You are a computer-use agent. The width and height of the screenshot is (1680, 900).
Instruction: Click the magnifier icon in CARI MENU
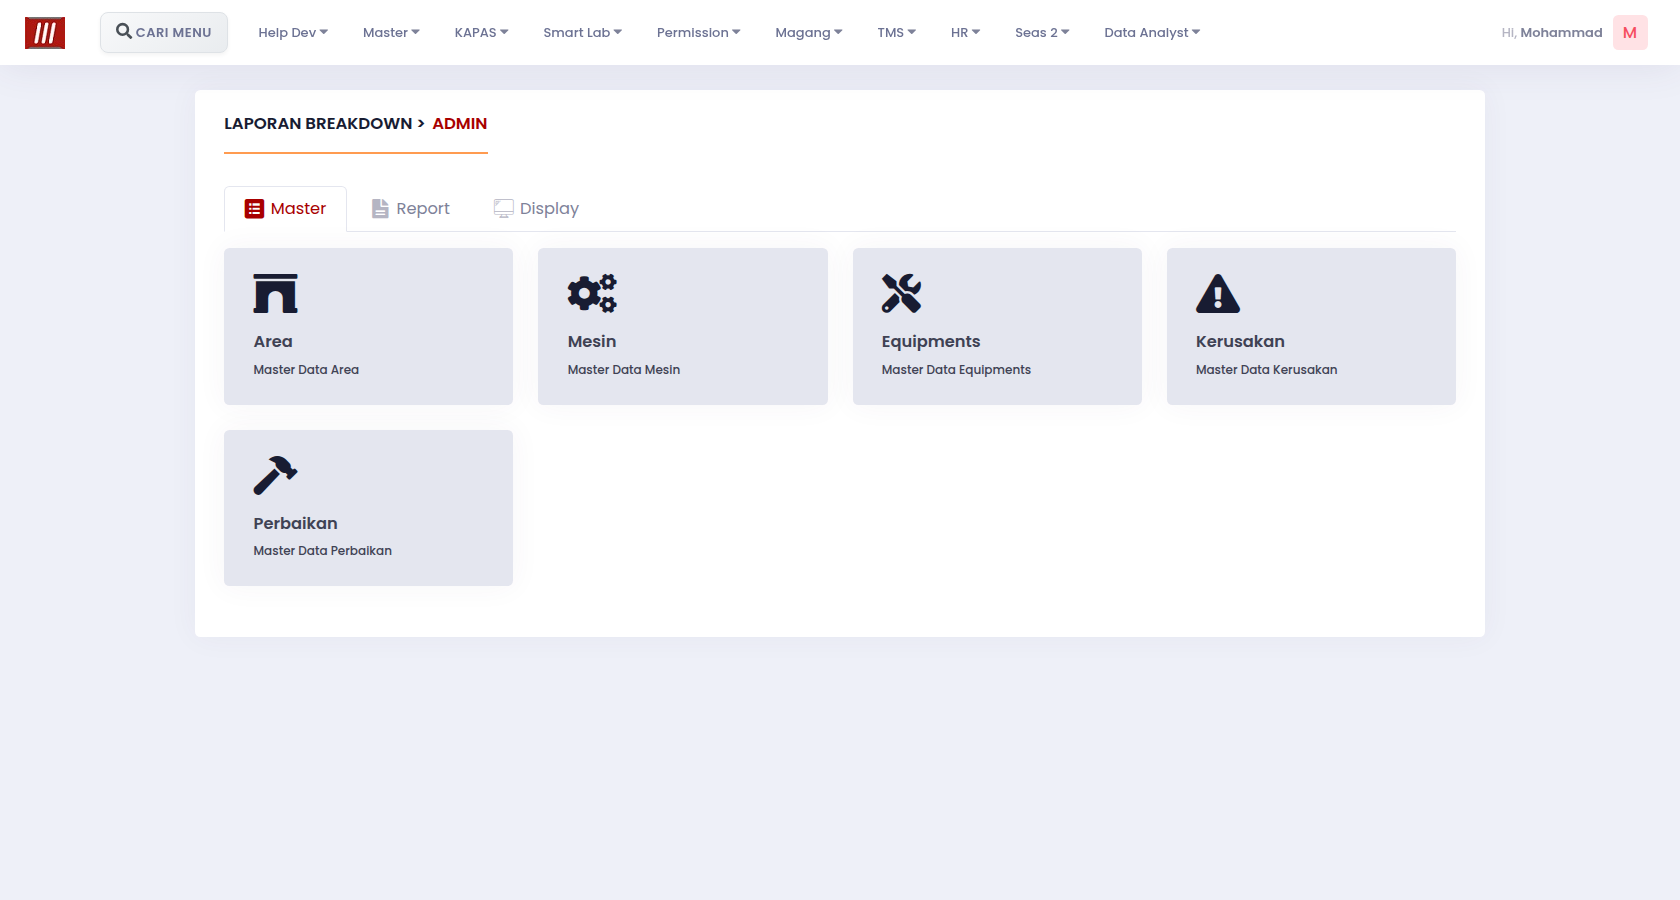[x=124, y=31]
